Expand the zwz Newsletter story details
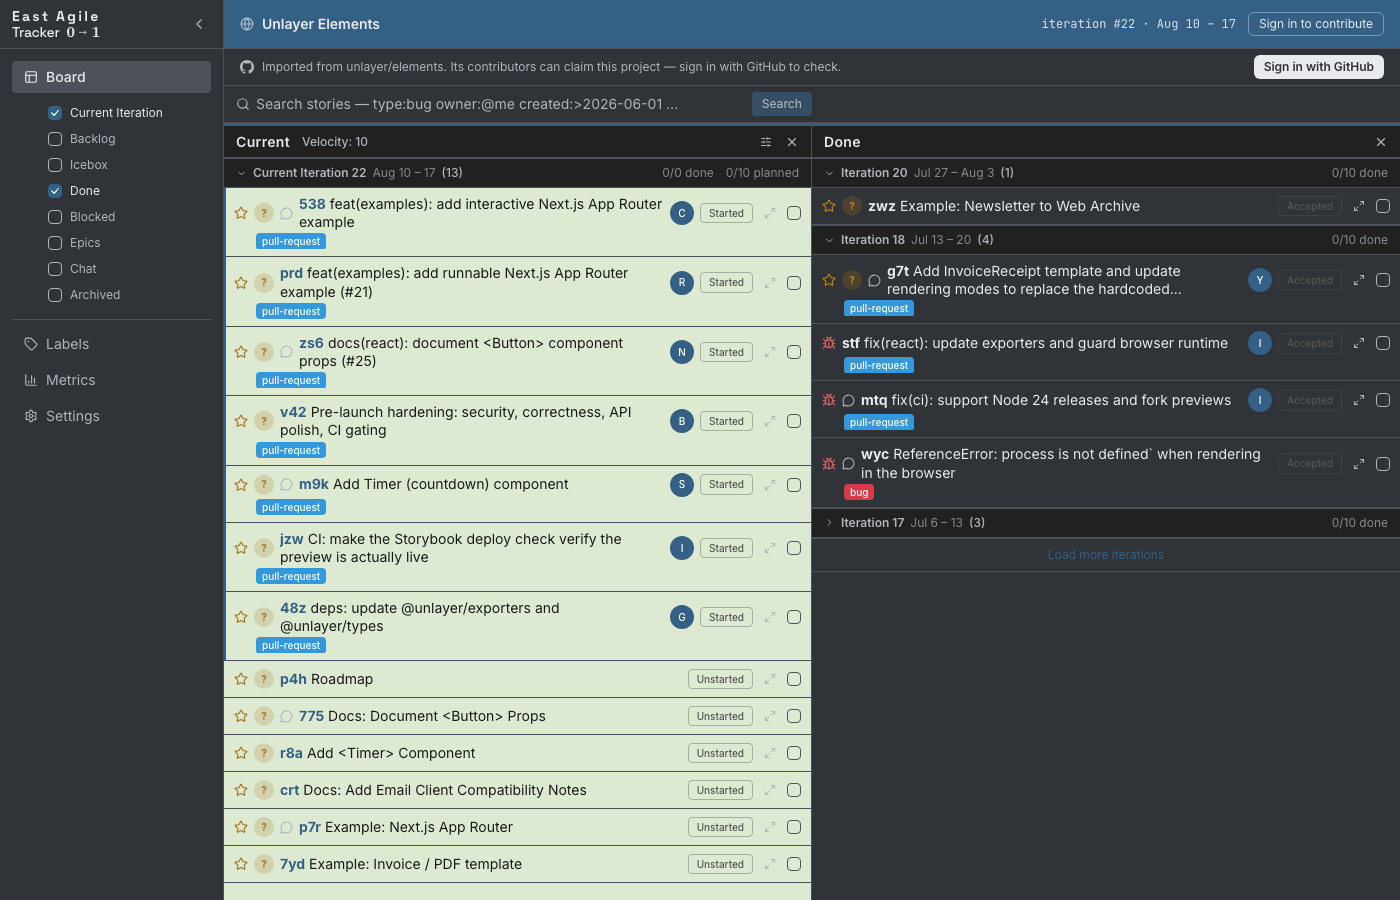The width and height of the screenshot is (1400, 900). (x=1359, y=206)
